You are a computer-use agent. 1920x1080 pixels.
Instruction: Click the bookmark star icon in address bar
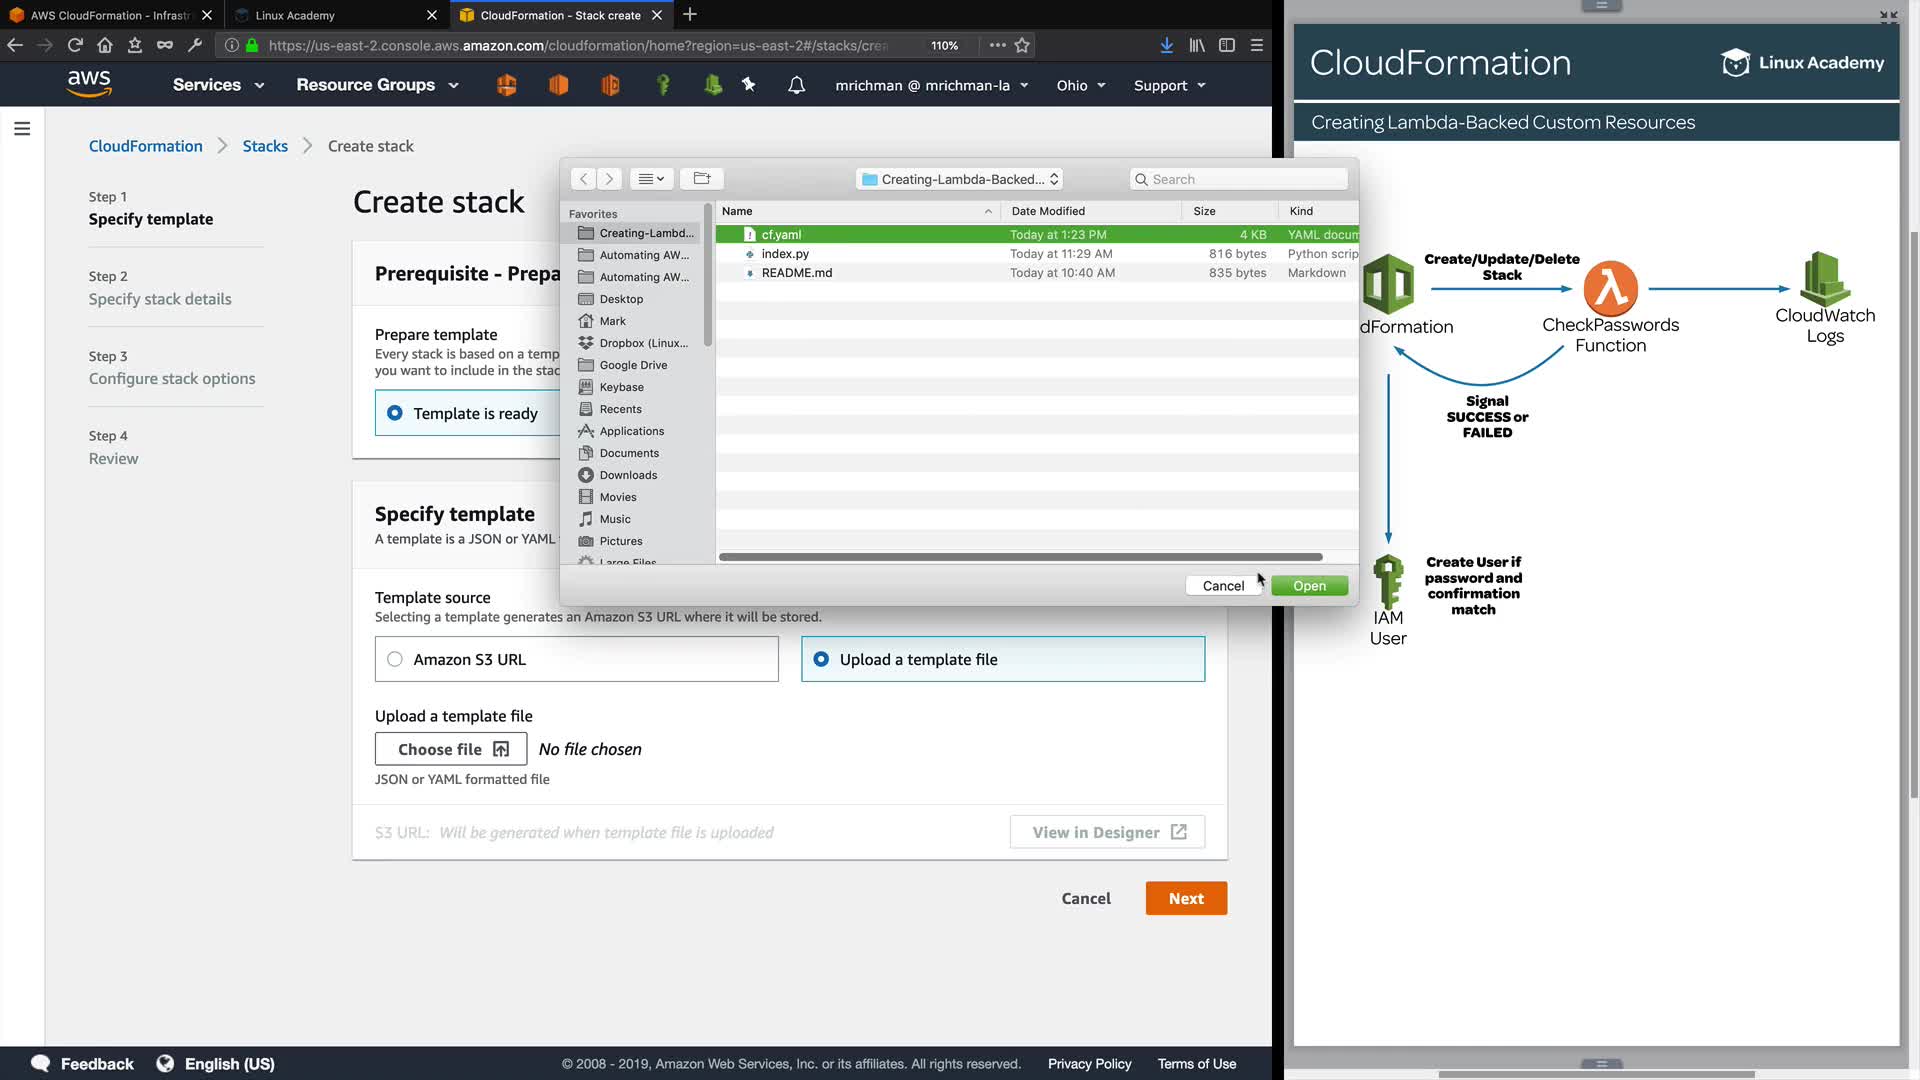point(1022,45)
